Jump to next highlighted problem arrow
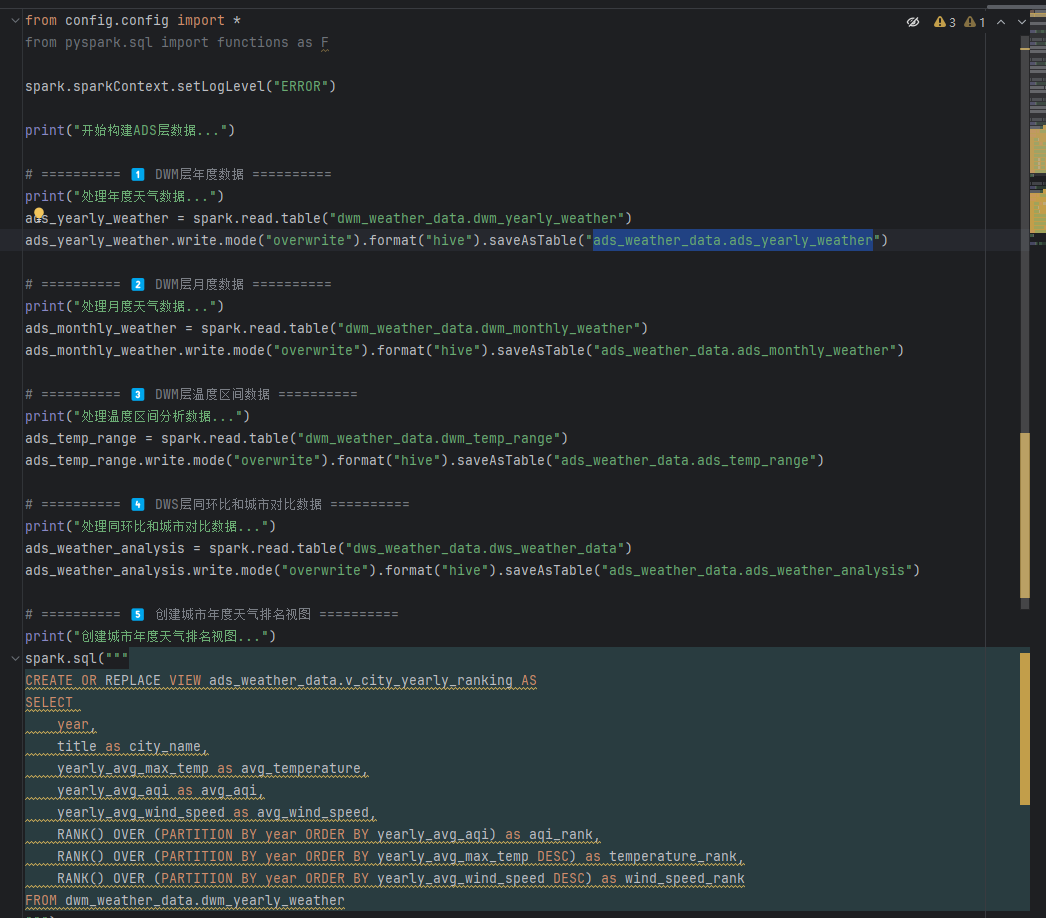Screen dimensions: 1046x918 coord(1021,22)
